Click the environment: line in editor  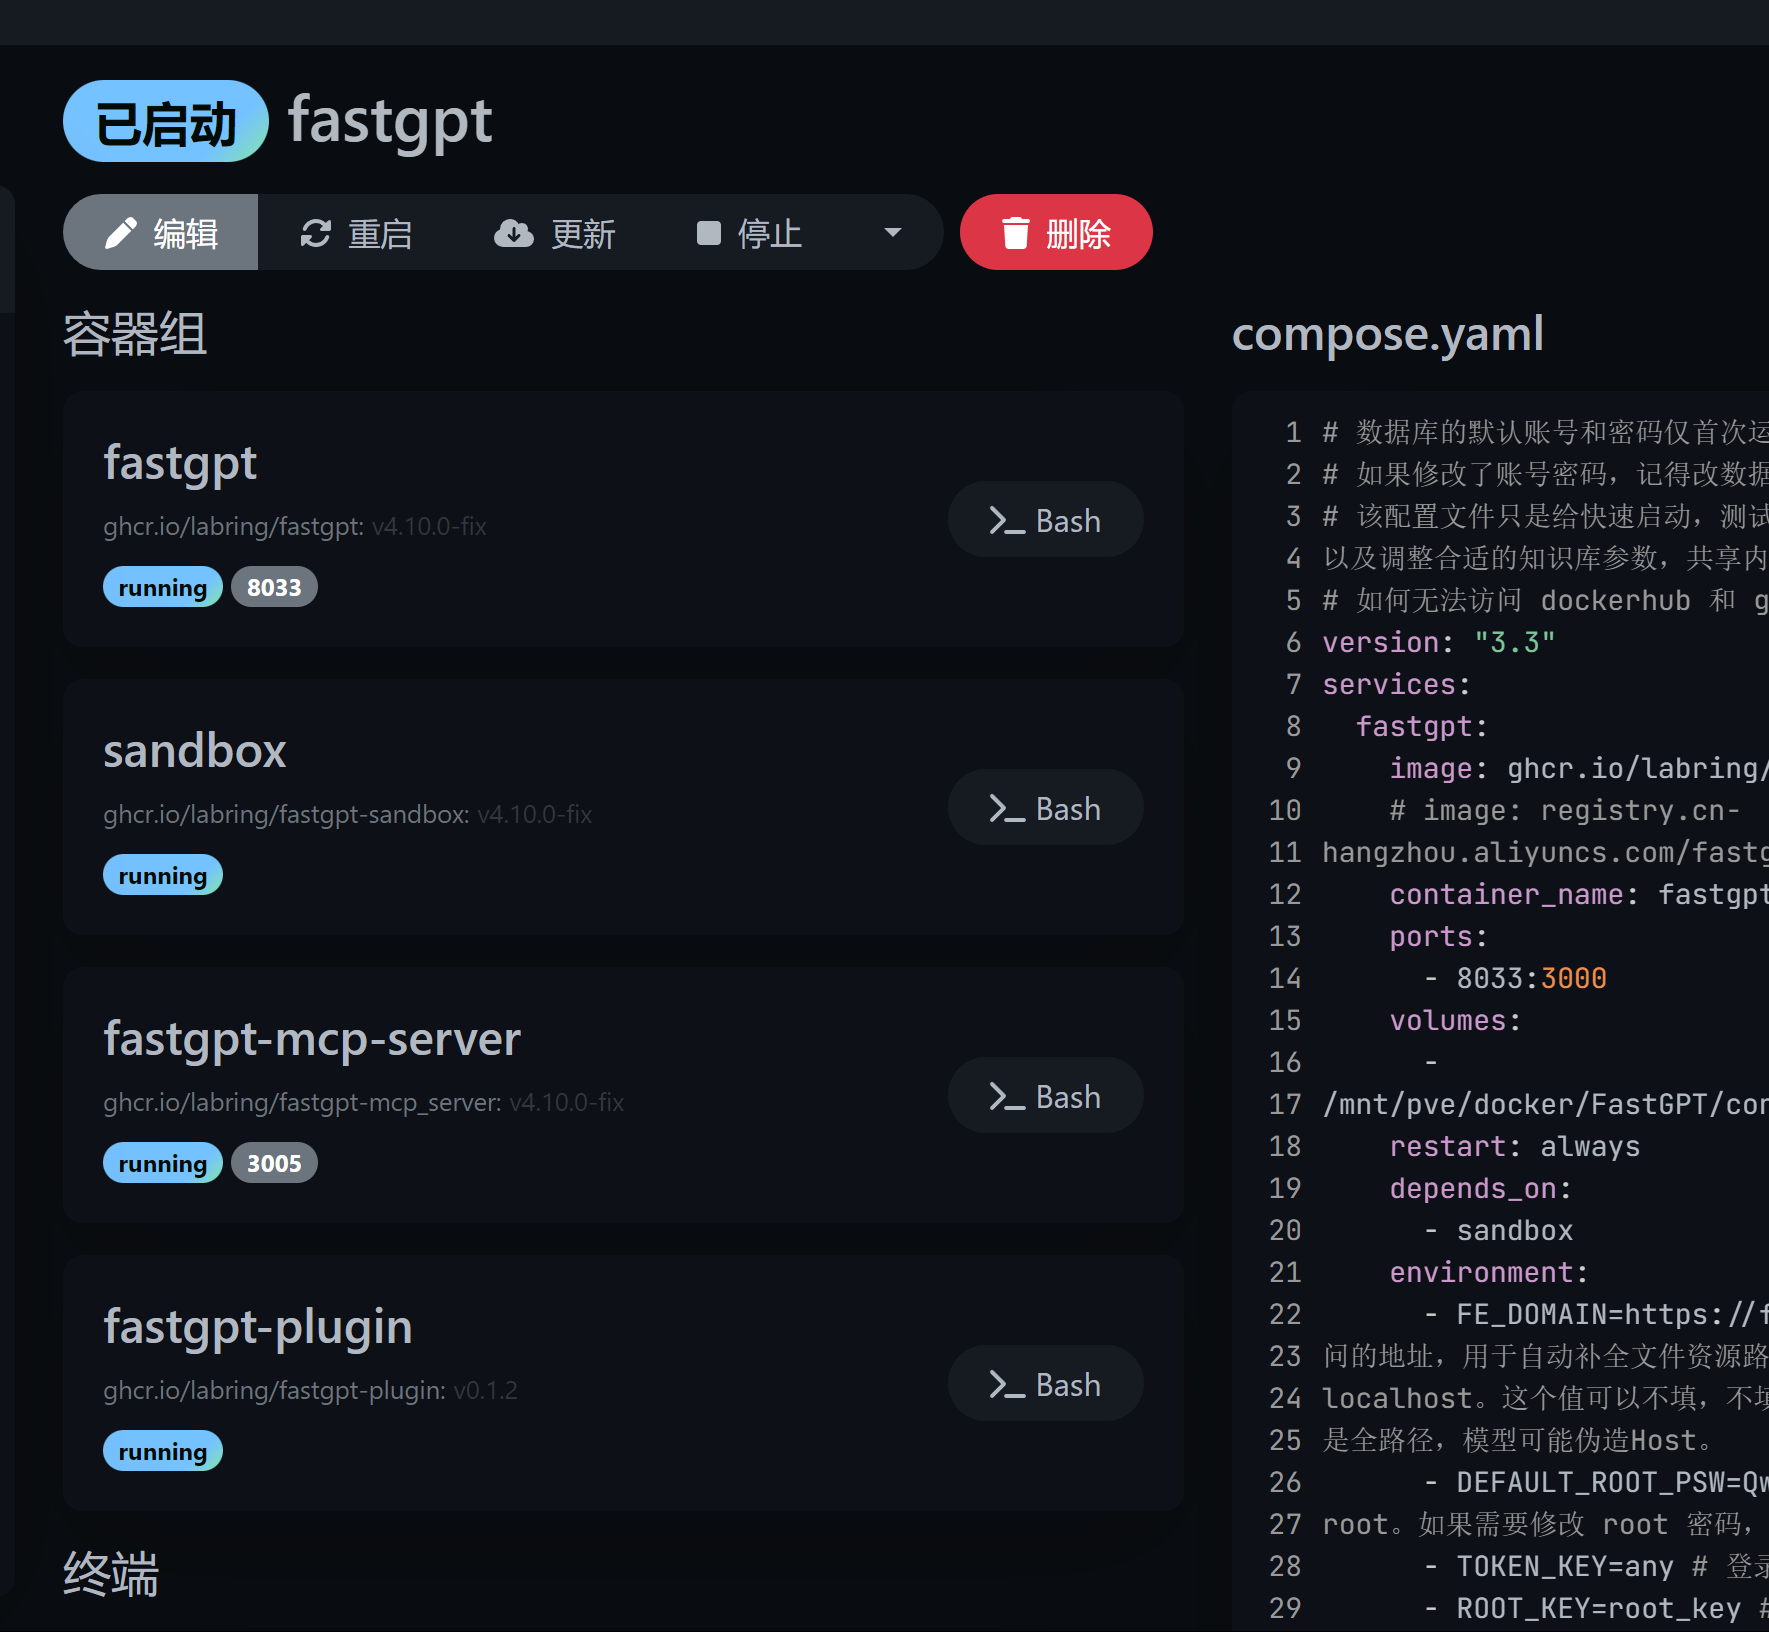(1488, 1272)
